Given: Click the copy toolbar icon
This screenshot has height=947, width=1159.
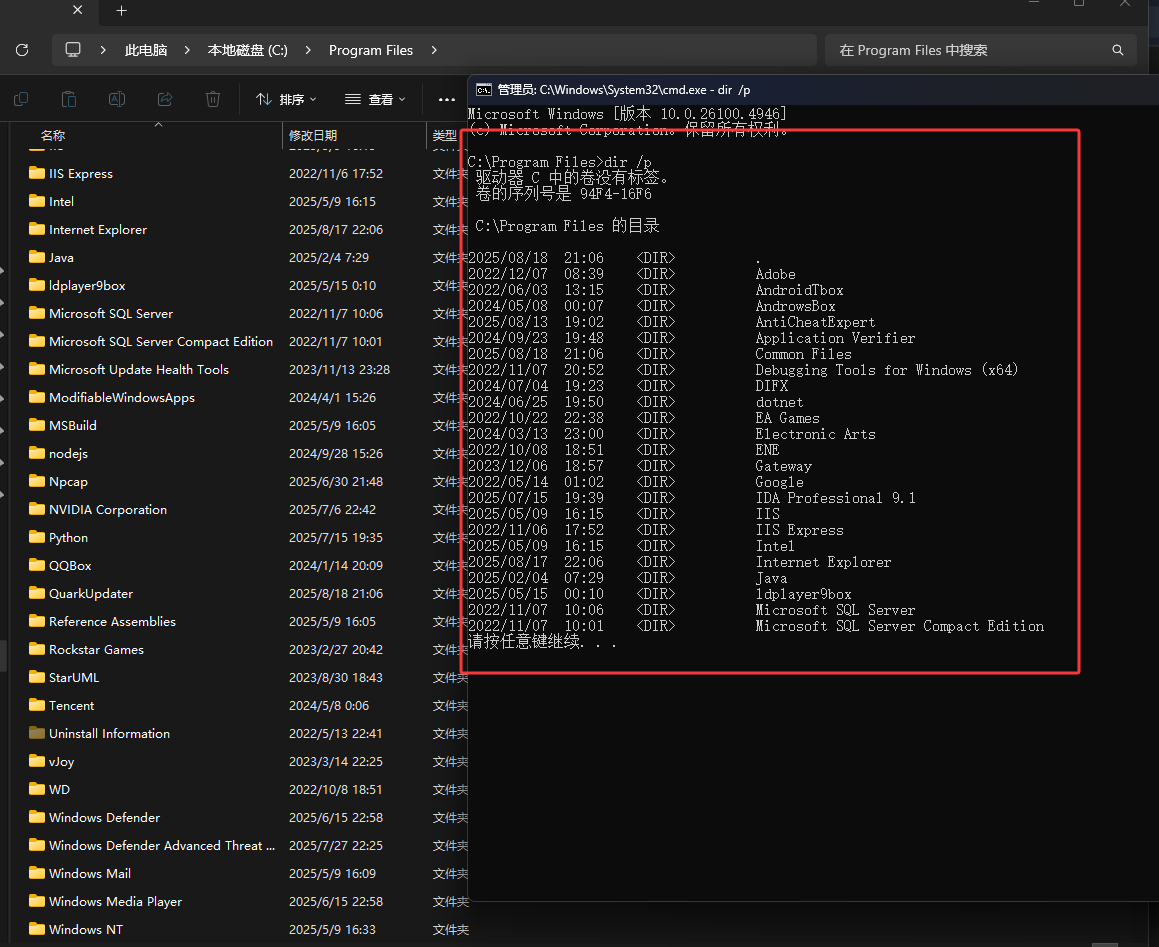Looking at the screenshot, I should coord(21,99).
